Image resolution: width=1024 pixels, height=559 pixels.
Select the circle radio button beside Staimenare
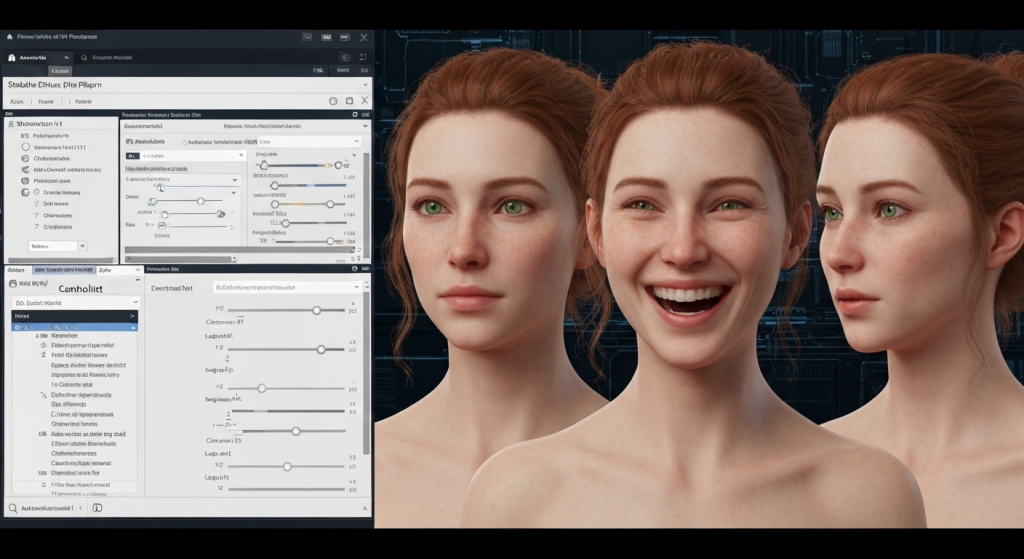(x=25, y=146)
